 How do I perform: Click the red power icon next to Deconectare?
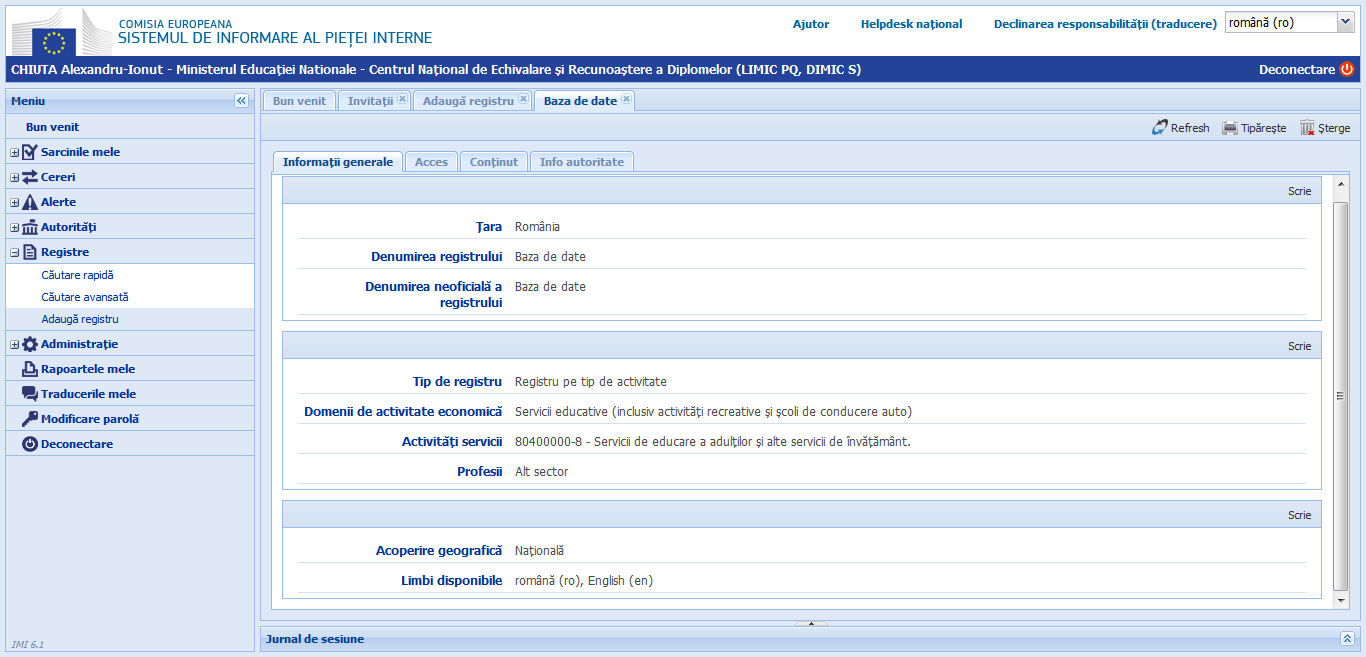pos(1348,71)
